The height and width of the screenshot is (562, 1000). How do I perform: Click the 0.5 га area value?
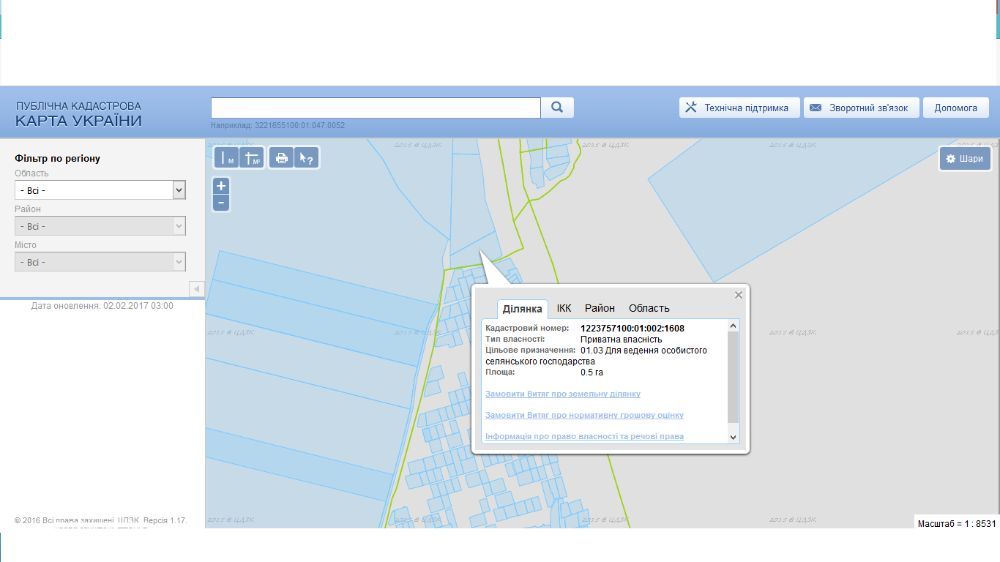tap(591, 372)
